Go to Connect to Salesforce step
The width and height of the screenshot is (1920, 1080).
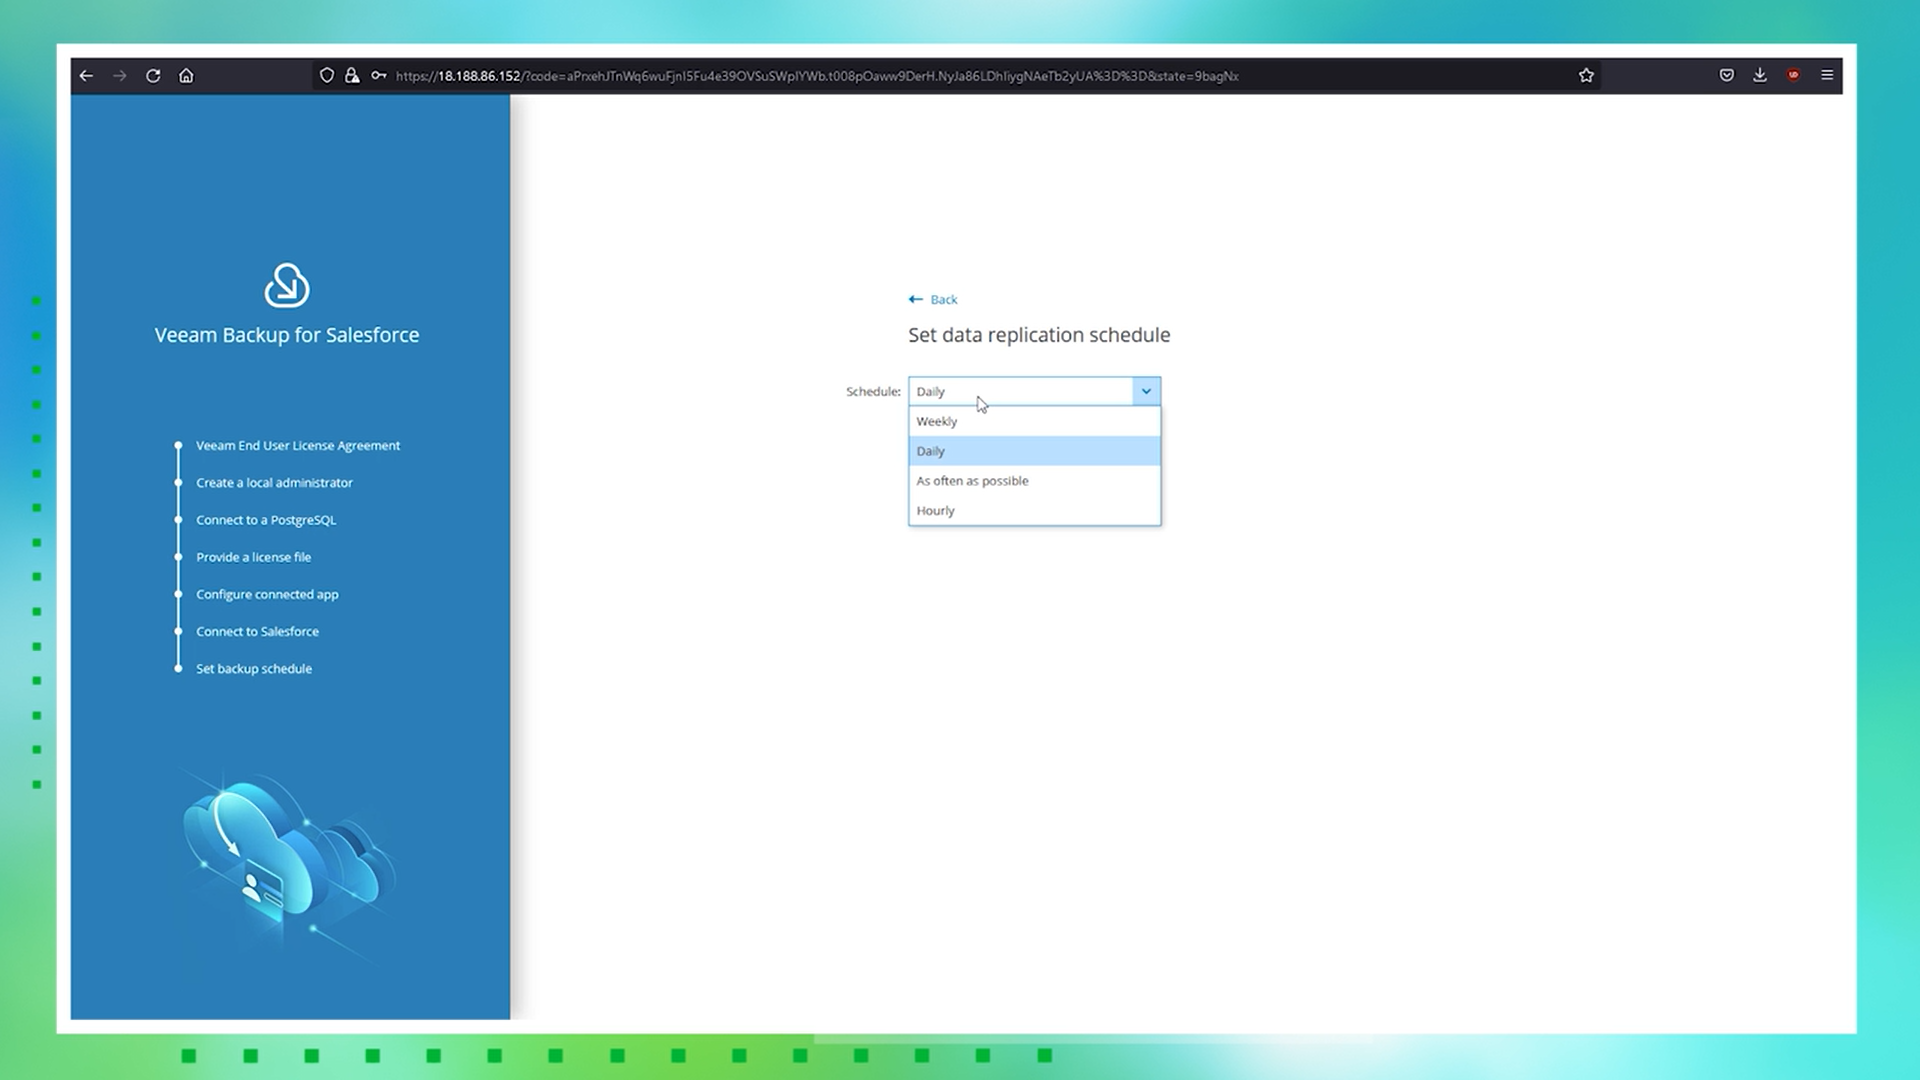(x=257, y=631)
